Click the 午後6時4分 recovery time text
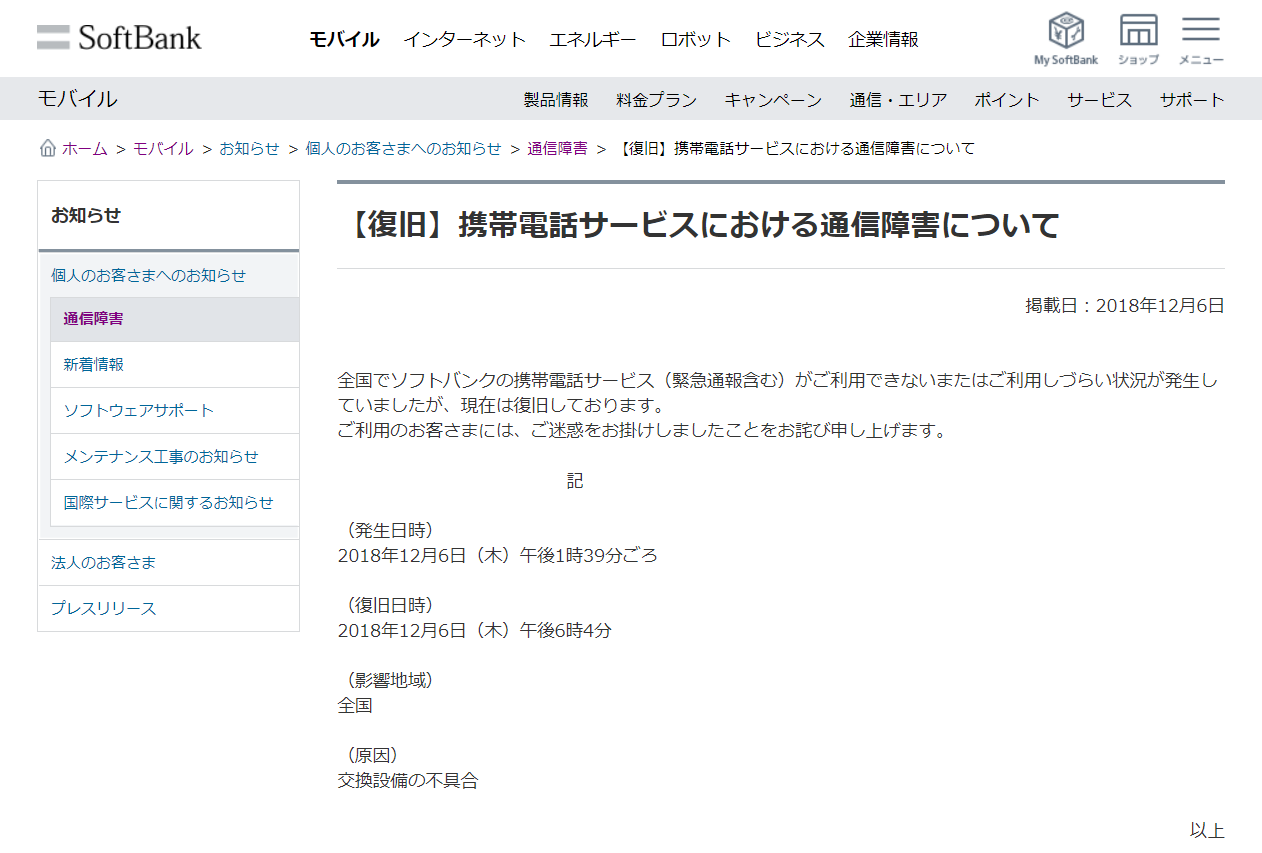 (566, 631)
